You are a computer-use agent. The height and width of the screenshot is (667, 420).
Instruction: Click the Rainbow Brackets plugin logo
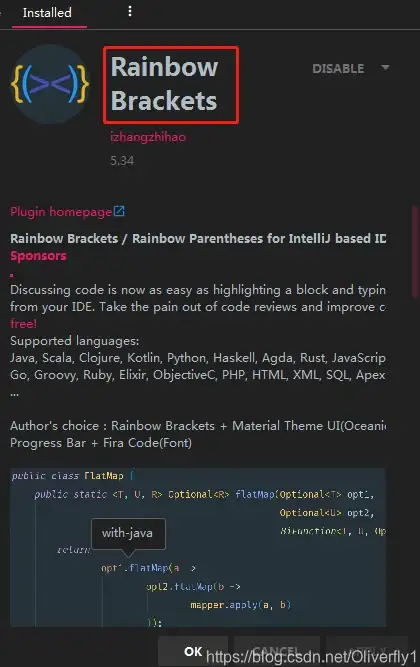click(50, 84)
